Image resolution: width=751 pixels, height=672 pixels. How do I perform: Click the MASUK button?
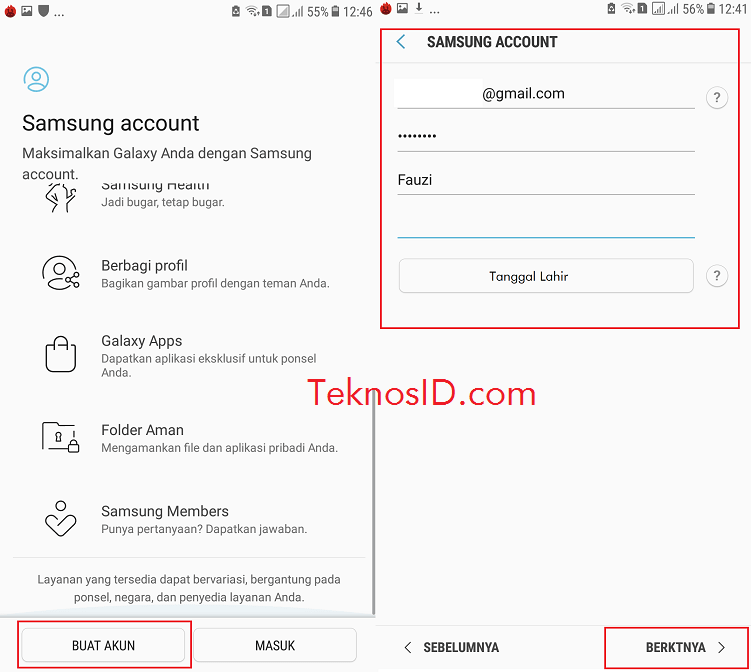[x=275, y=645]
